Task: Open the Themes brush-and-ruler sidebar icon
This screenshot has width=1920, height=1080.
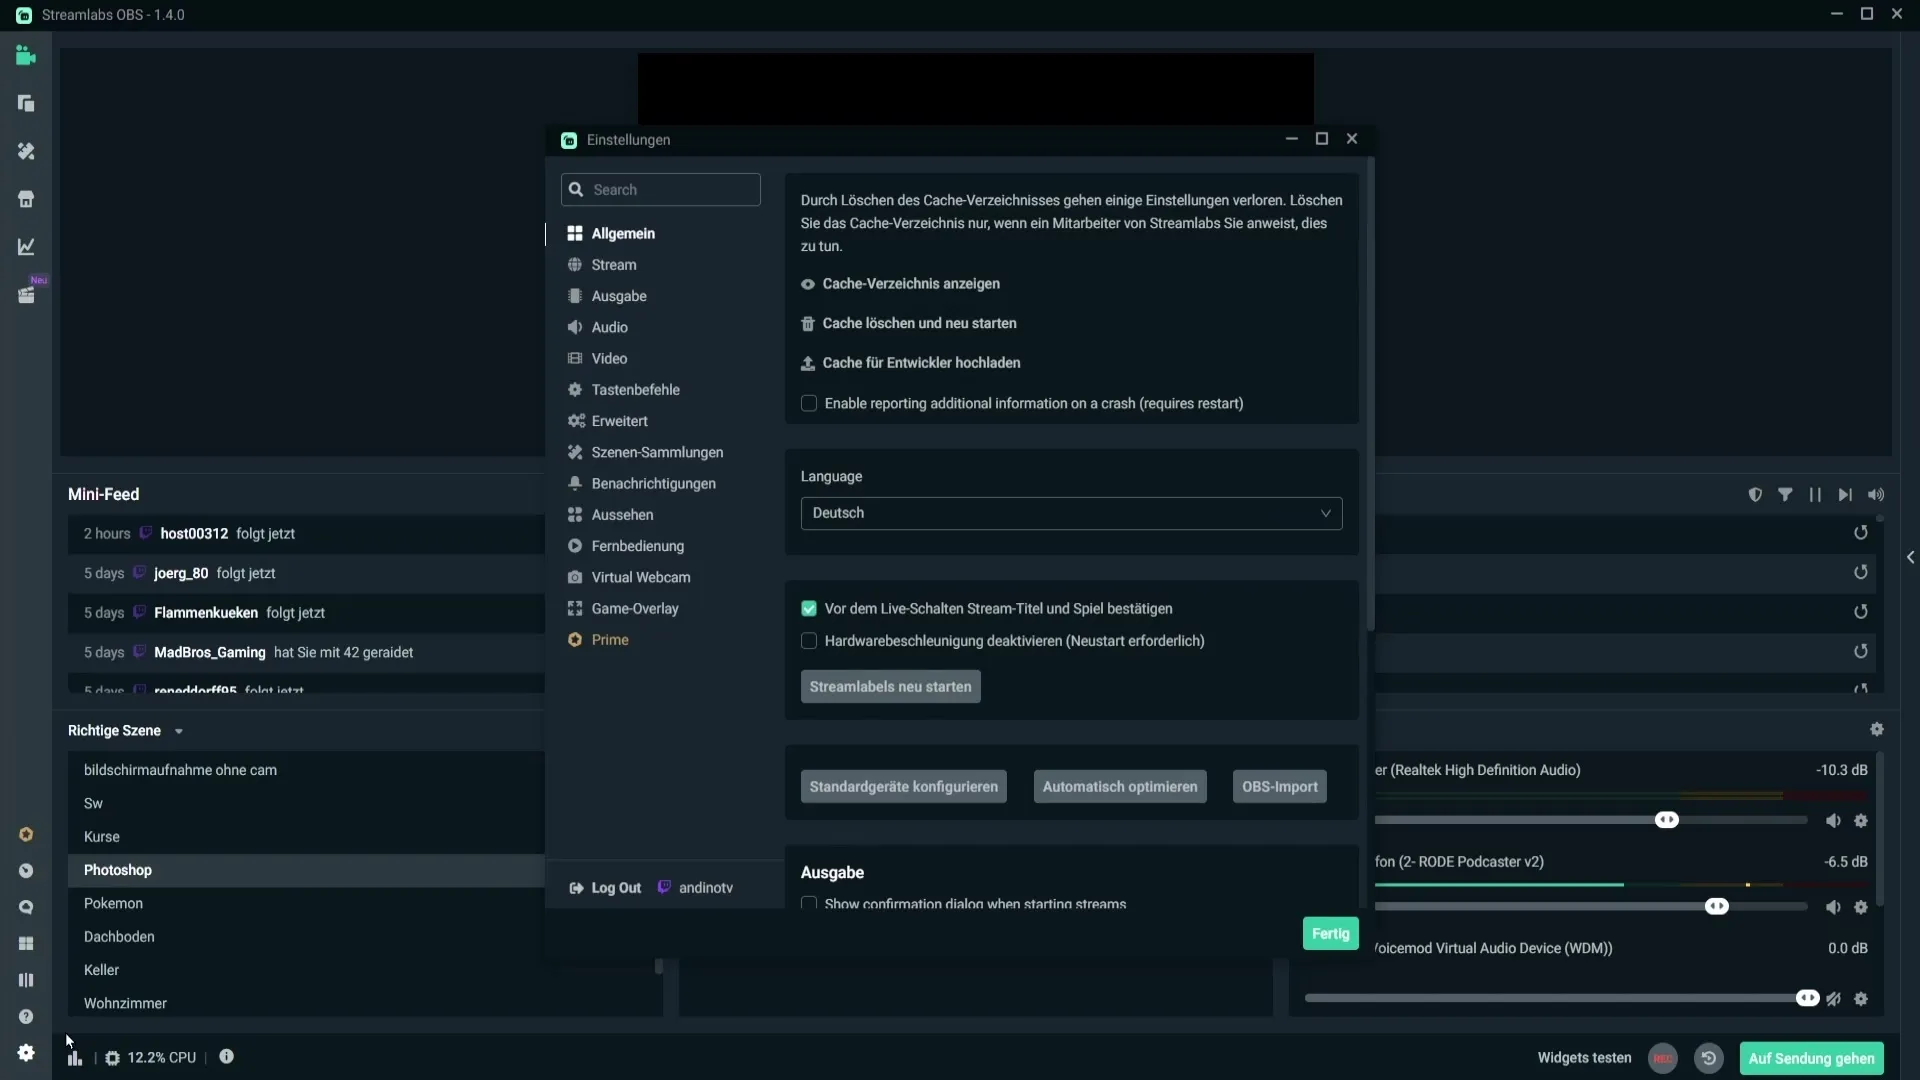Action: tap(26, 151)
